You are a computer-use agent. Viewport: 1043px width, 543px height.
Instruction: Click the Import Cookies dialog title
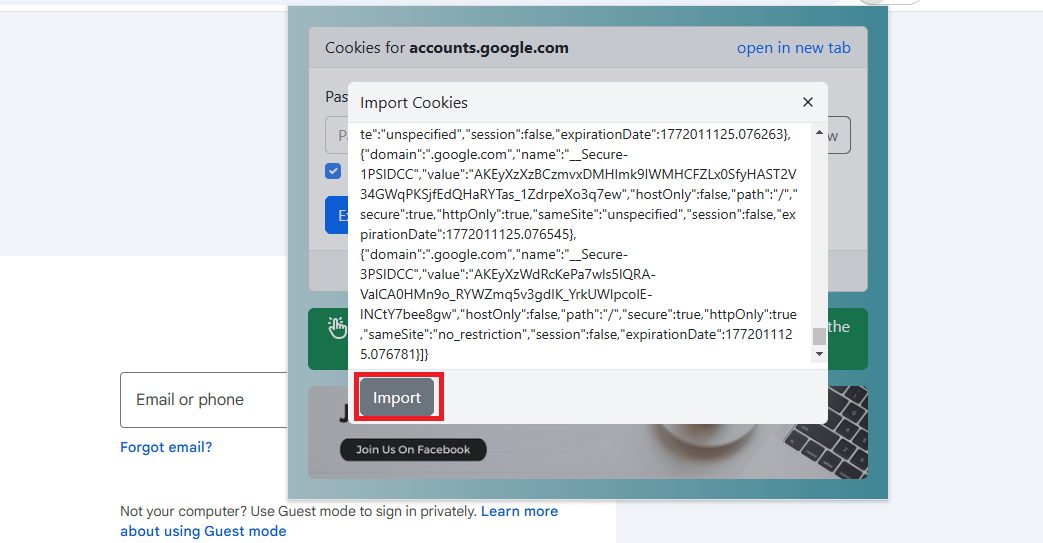click(x=414, y=102)
